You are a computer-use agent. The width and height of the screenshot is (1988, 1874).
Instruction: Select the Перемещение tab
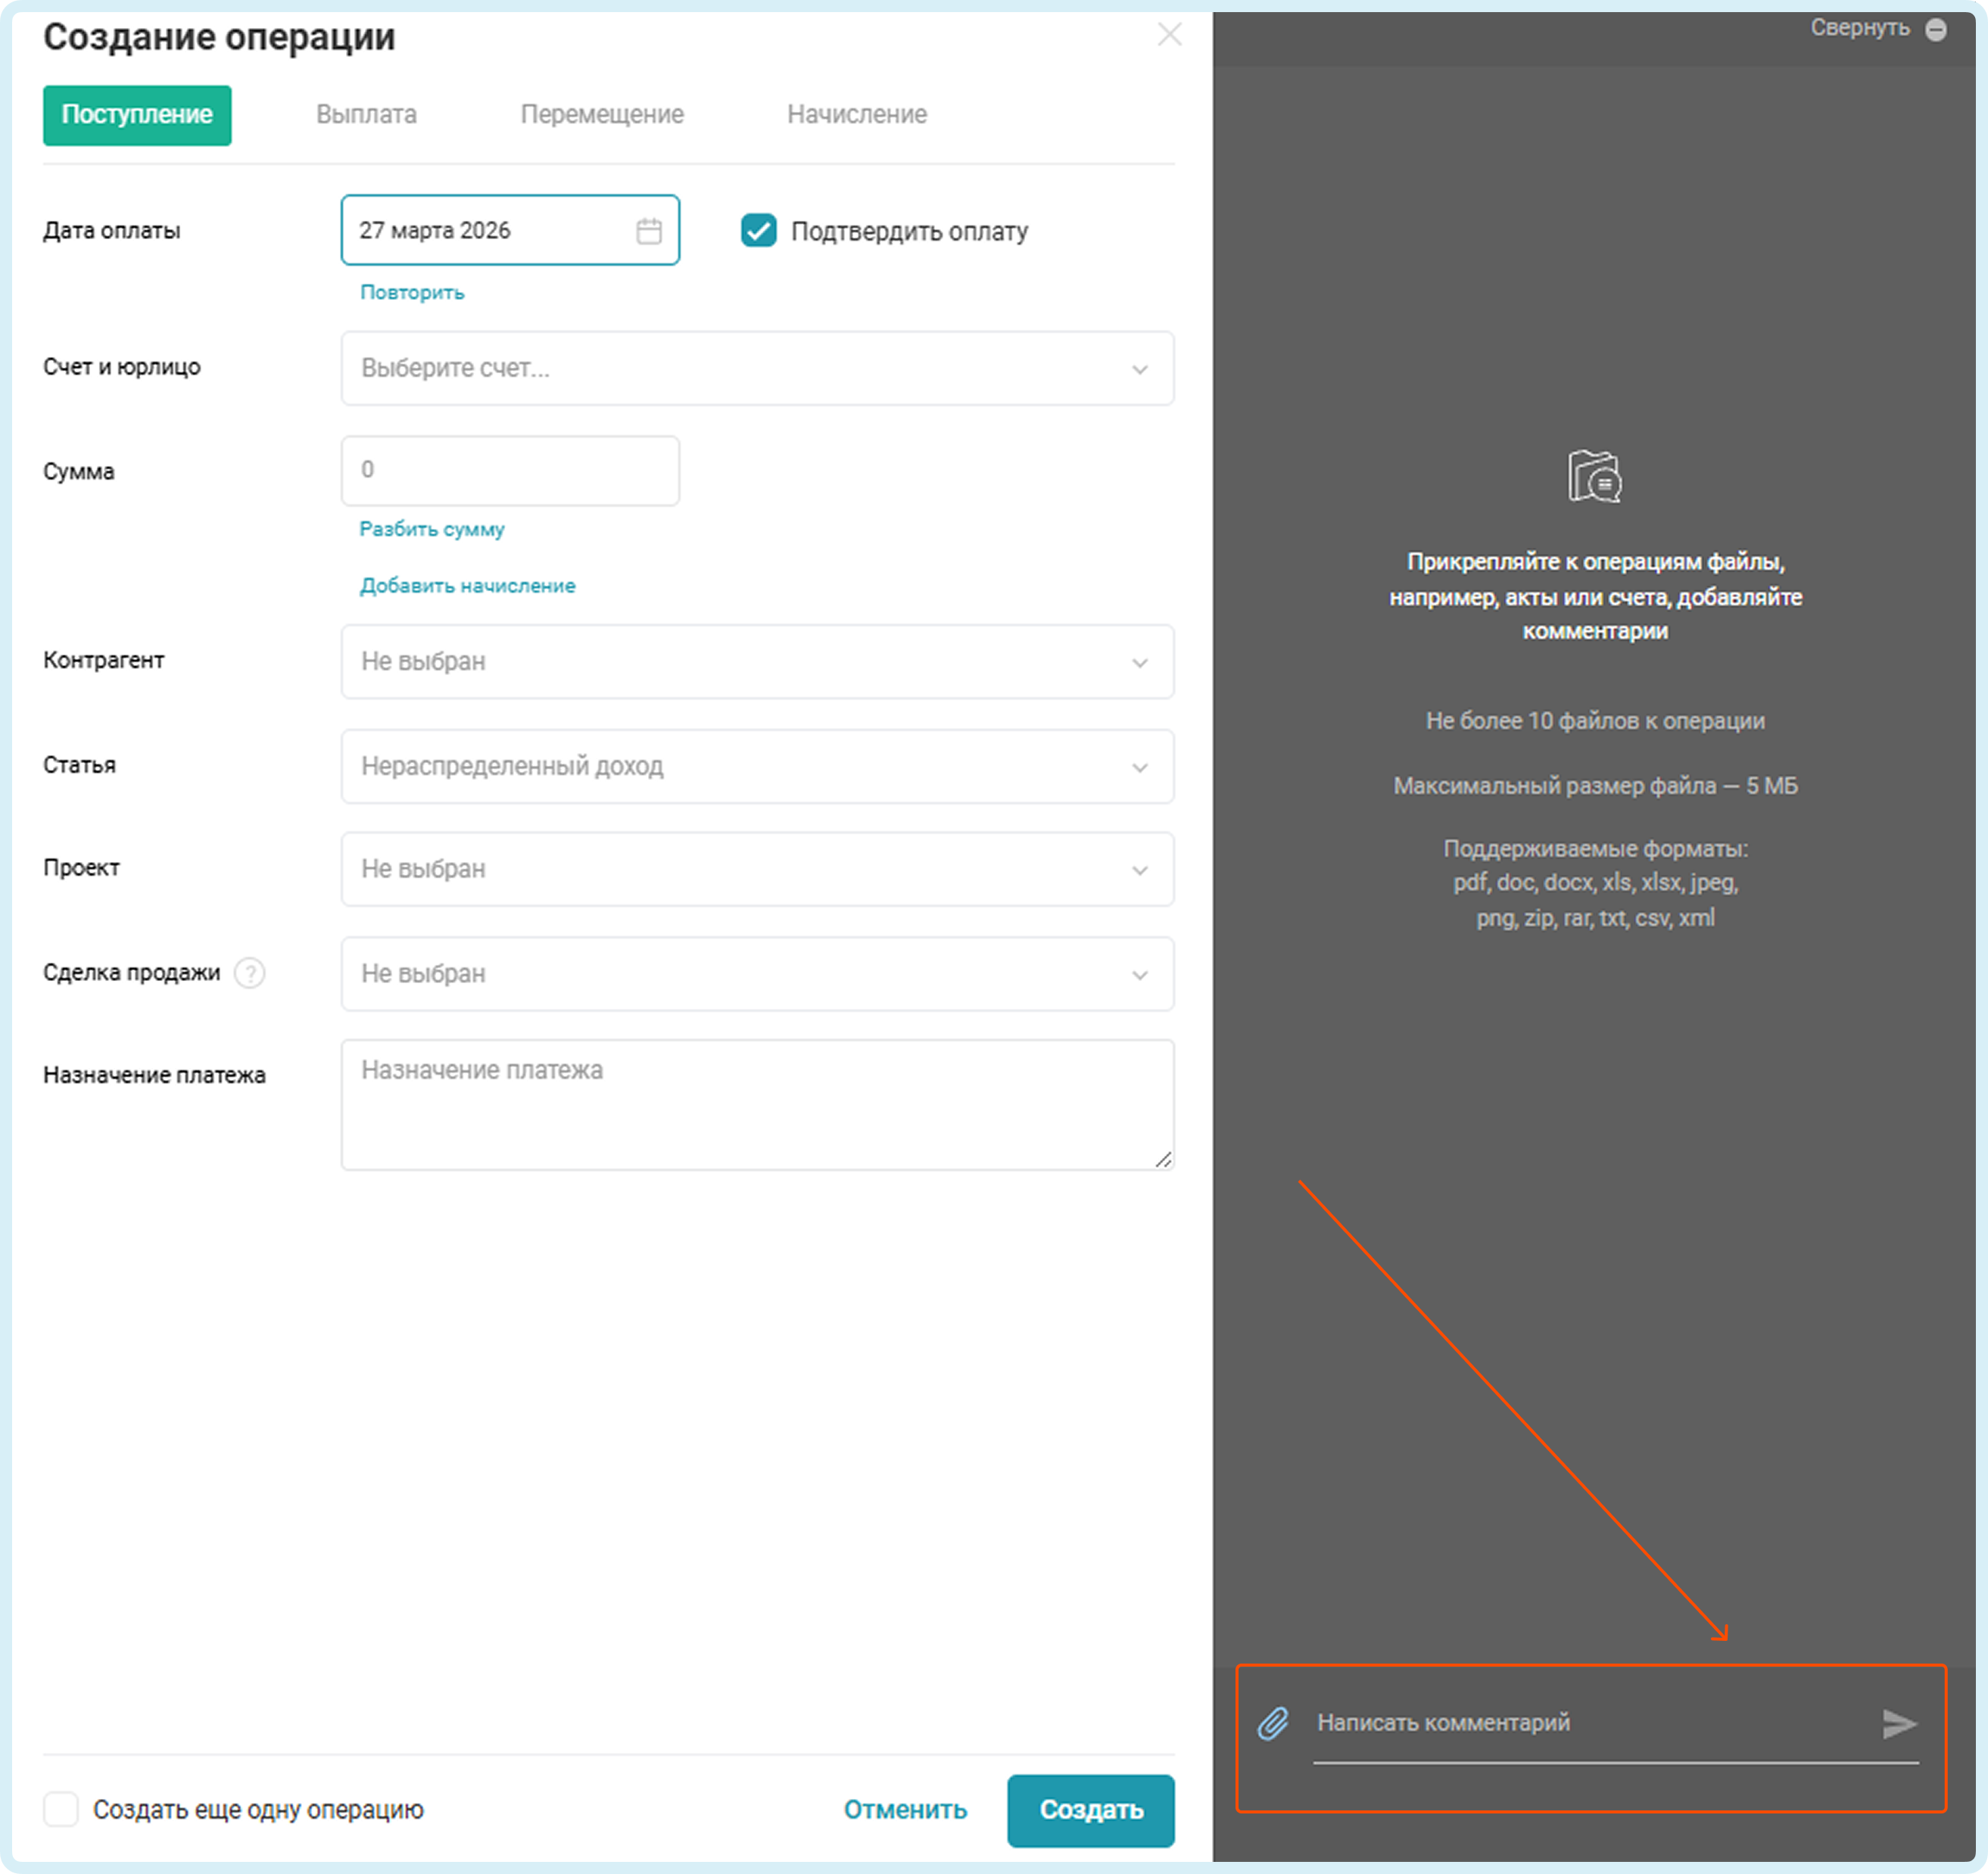[601, 115]
